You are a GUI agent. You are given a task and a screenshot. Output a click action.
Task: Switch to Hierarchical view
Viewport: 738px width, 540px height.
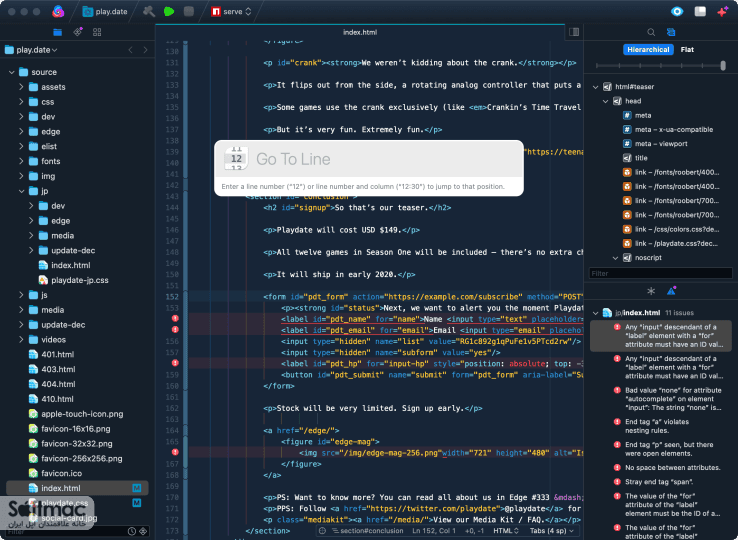pos(648,49)
